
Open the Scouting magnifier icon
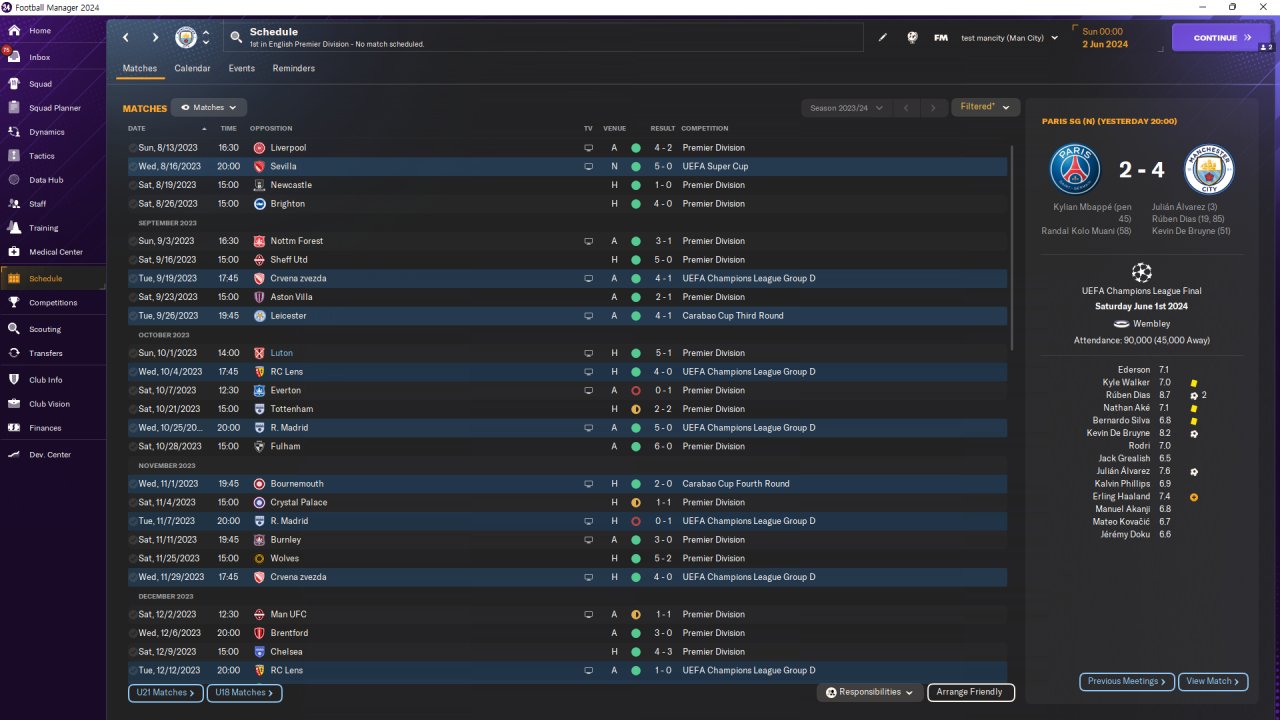pyautogui.click(x=14, y=329)
